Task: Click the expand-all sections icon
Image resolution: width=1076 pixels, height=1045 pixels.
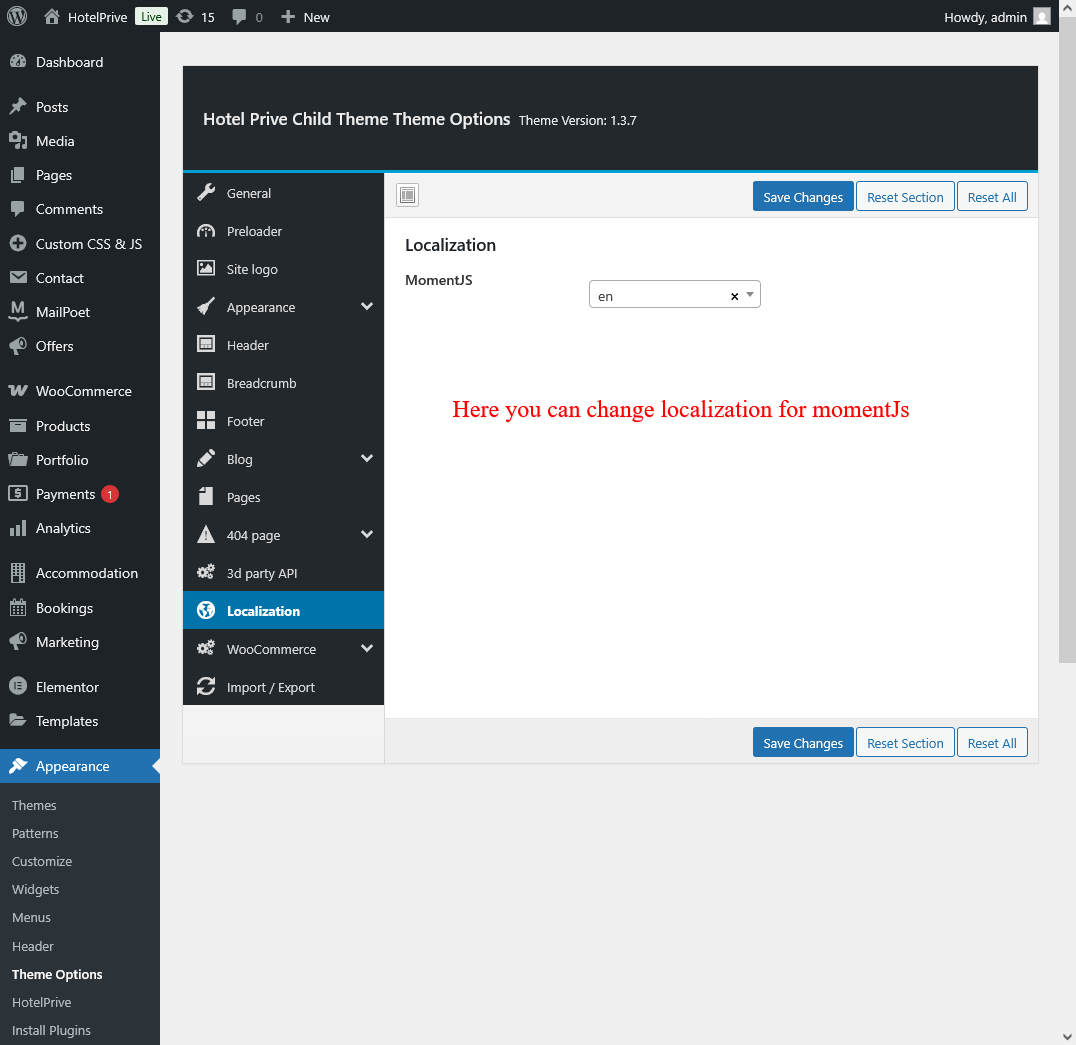Action: (x=407, y=195)
